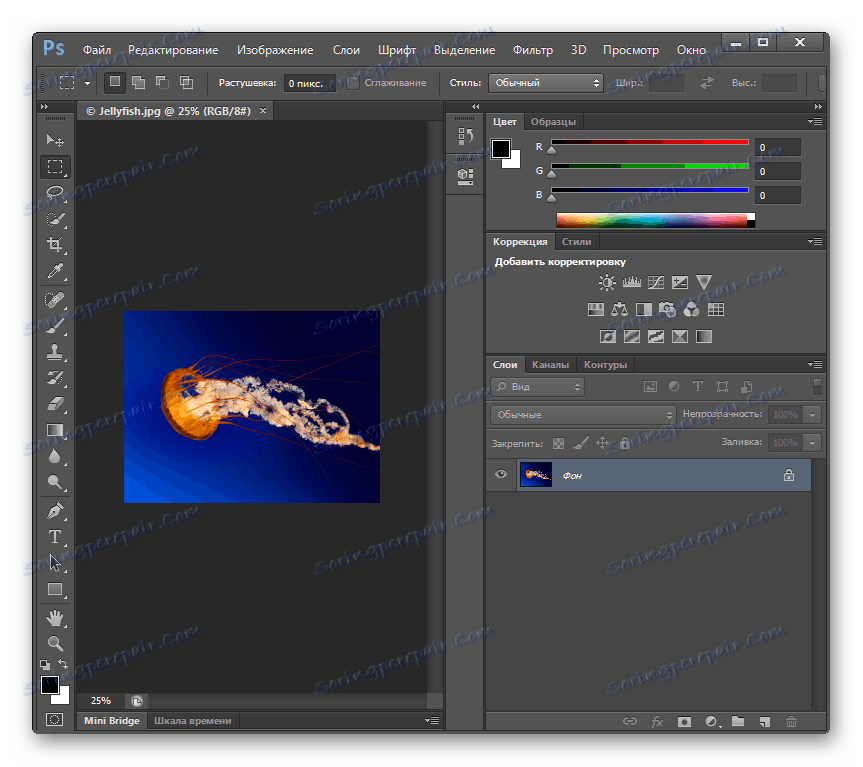Select the Blur tool
The height and width of the screenshot is (767, 863).
pos(55,456)
